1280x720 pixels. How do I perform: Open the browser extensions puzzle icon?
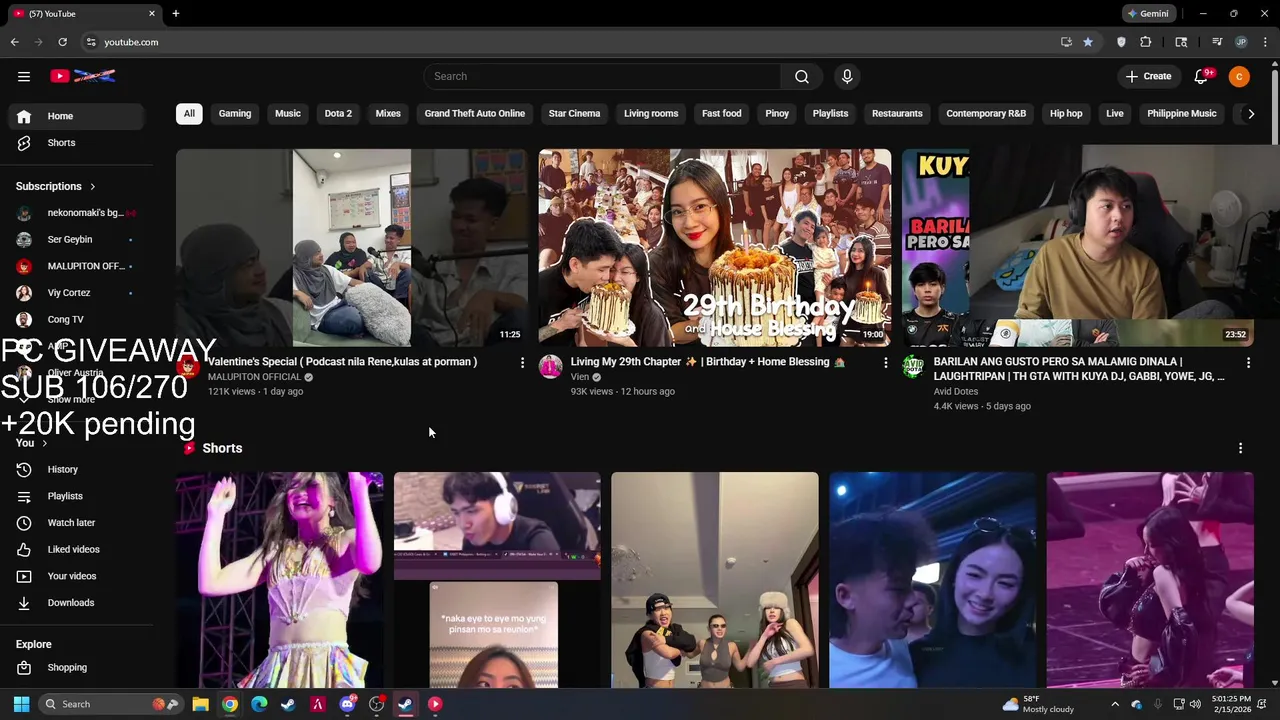(x=1146, y=42)
